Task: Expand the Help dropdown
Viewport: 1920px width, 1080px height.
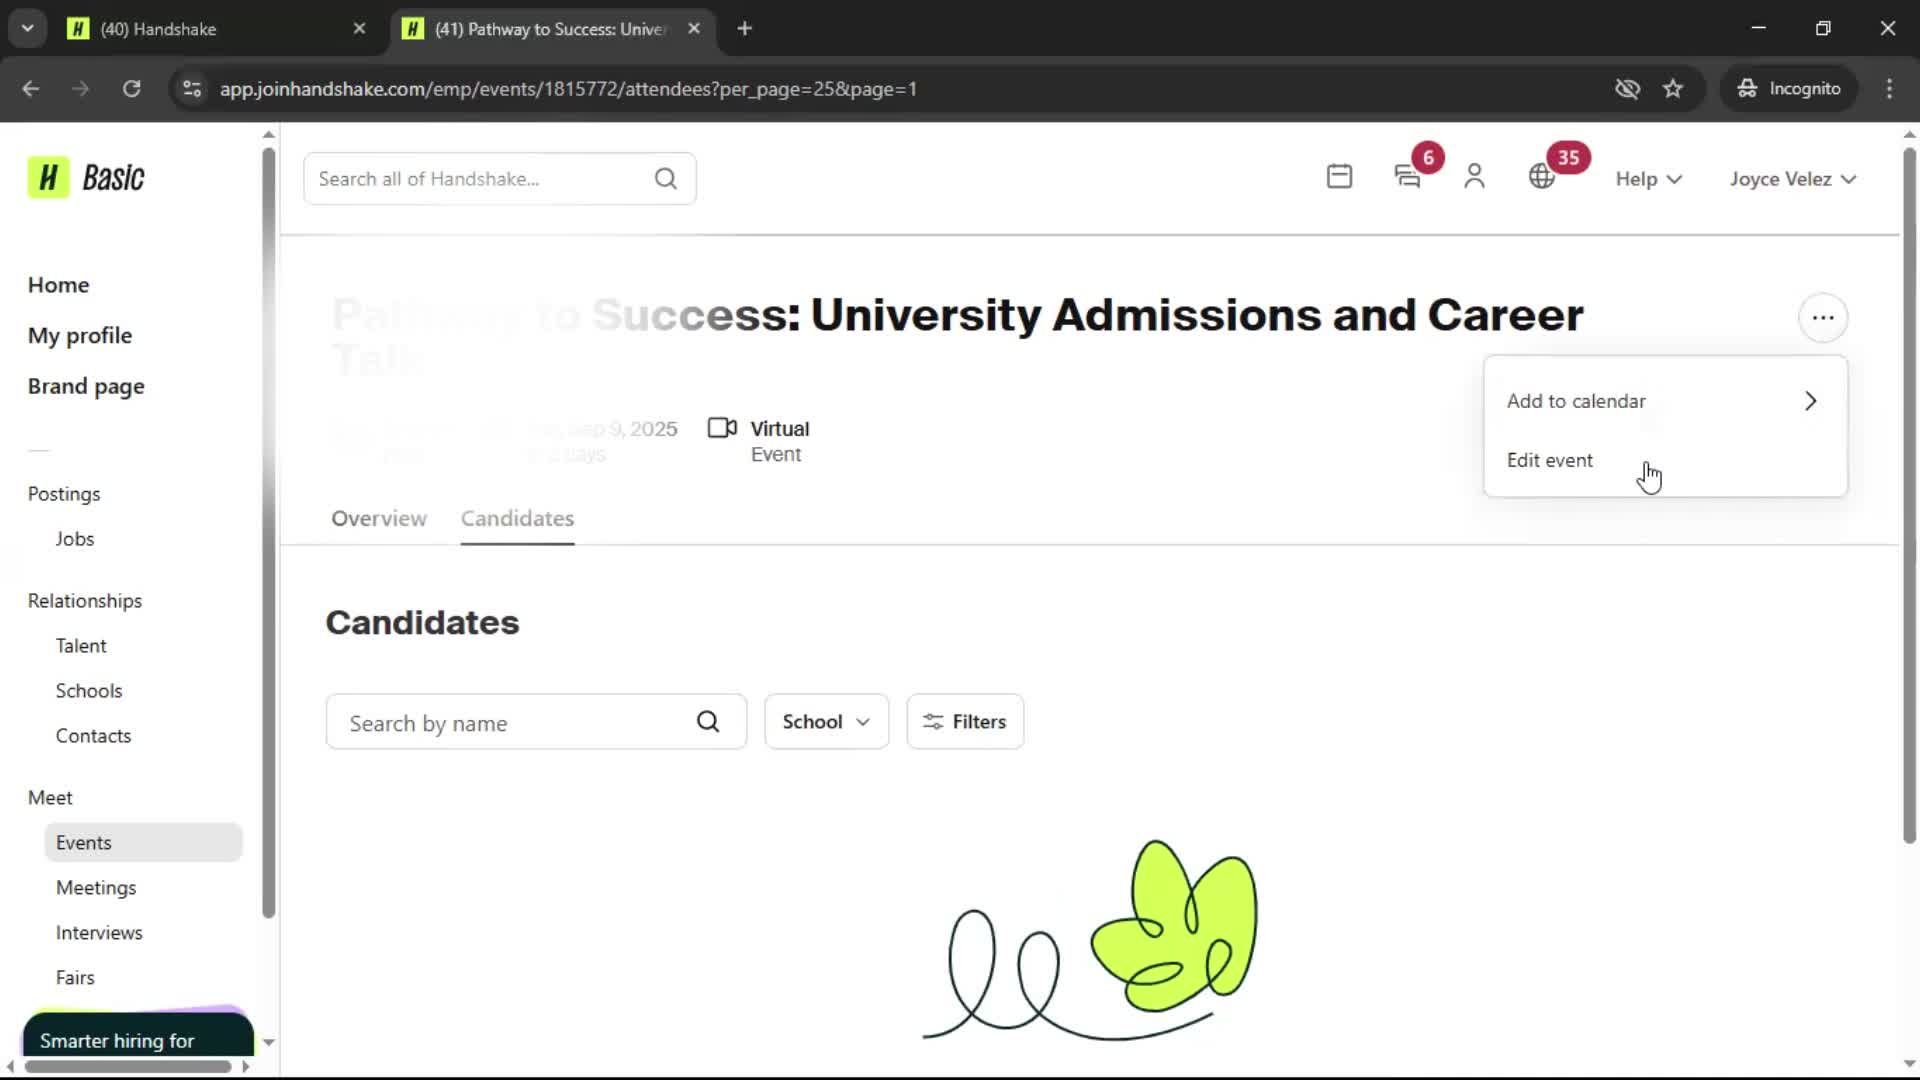Action: pos(1649,179)
